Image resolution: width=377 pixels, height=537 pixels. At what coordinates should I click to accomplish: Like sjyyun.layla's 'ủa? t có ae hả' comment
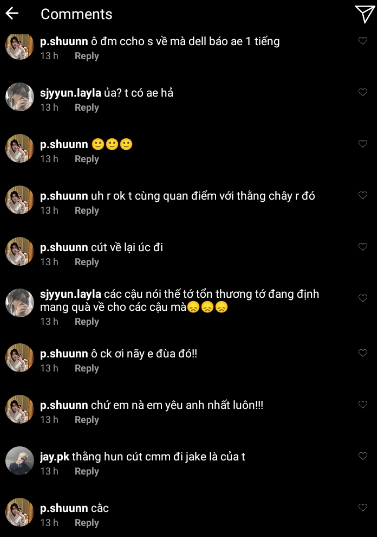[x=362, y=92]
